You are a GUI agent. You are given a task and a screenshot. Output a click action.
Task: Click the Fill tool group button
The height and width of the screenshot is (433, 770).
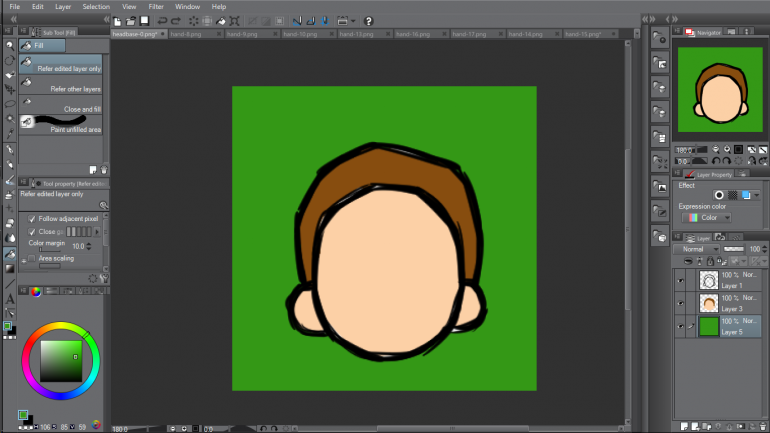click(42, 46)
